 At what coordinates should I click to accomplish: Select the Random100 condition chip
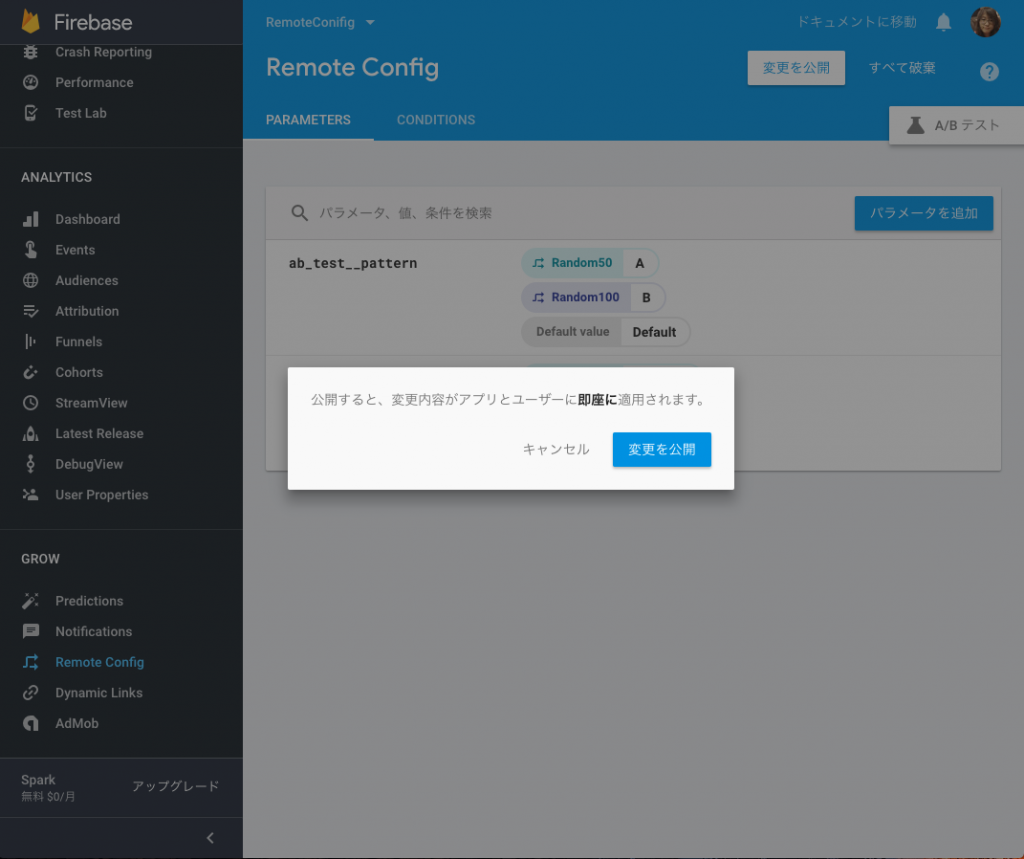coord(593,298)
